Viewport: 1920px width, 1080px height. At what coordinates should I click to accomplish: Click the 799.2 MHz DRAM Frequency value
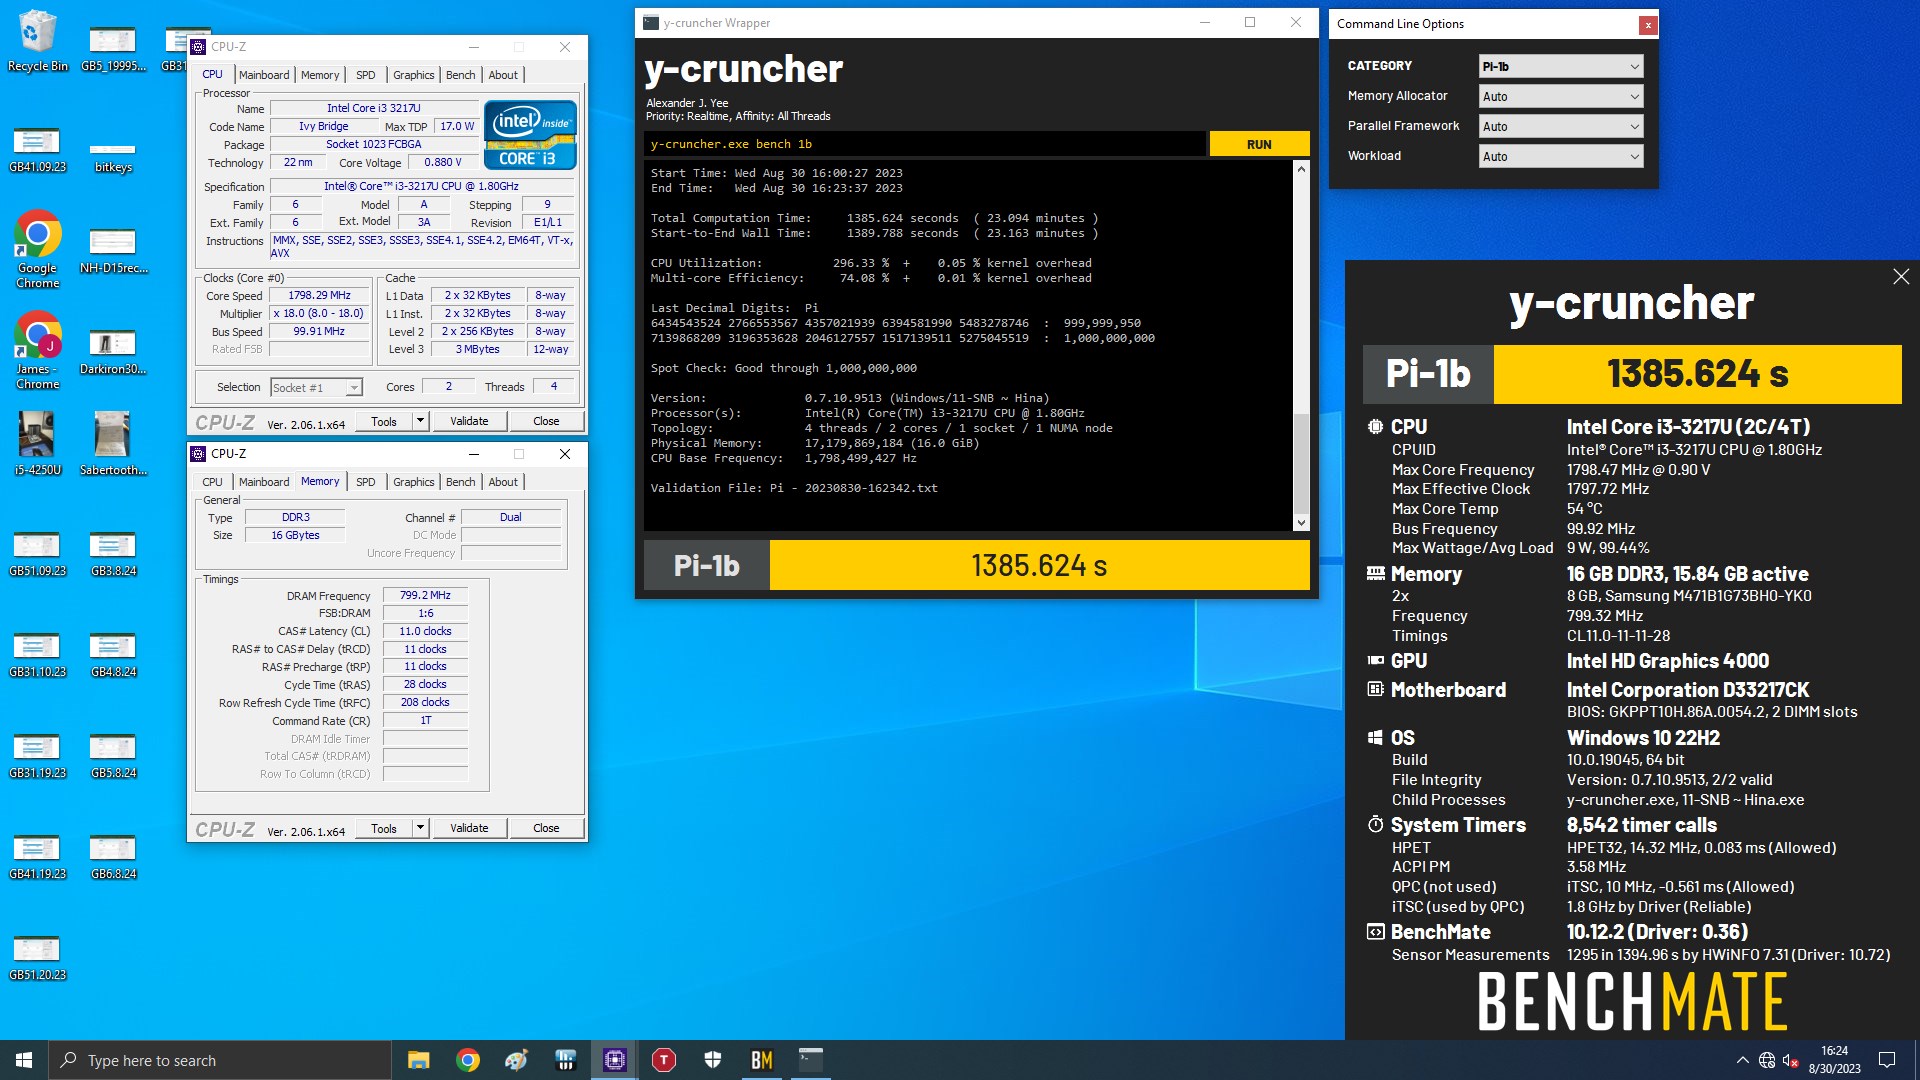(x=425, y=595)
